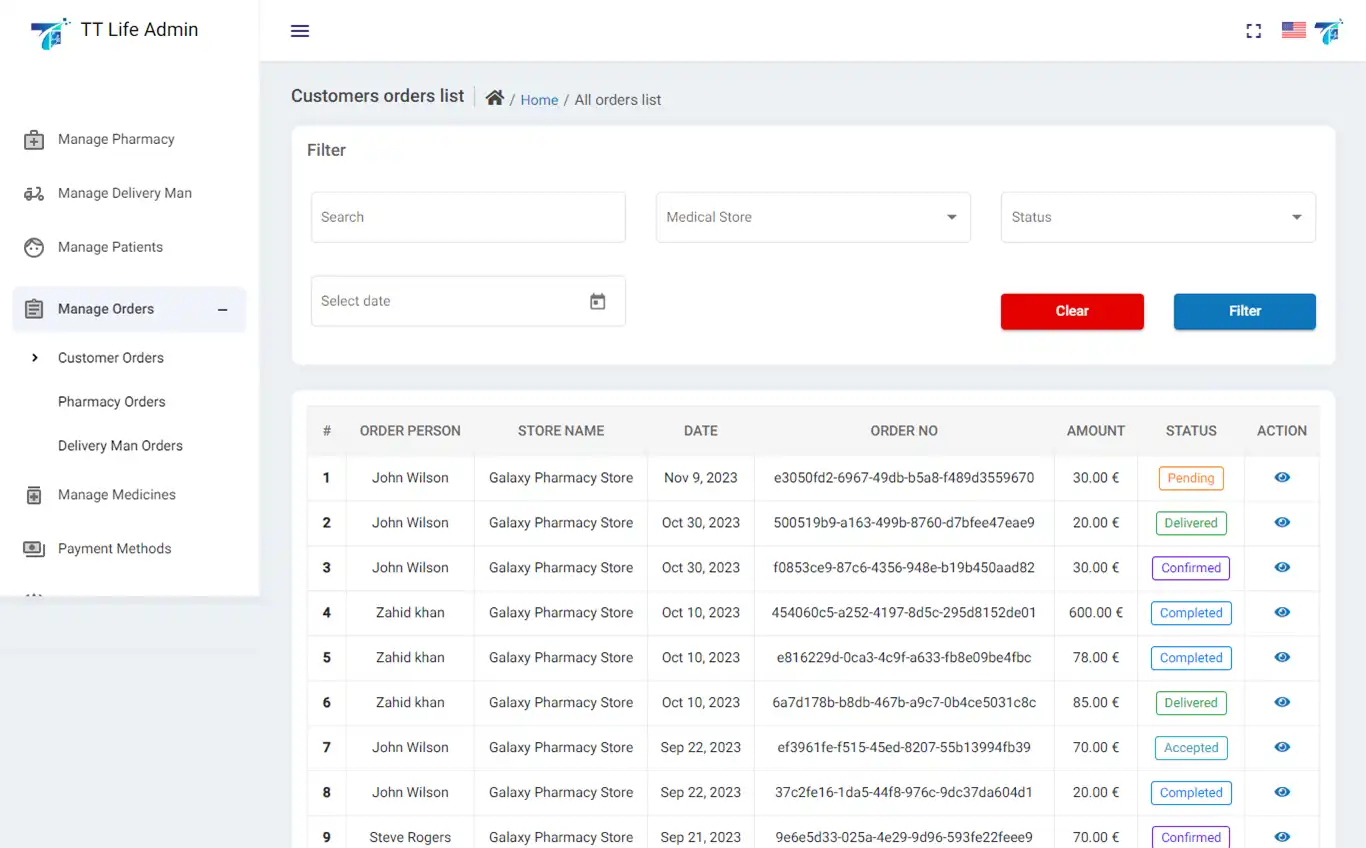This screenshot has height=848, width=1366.
Task: Expand the Customer Orders submenu
Action: (111, 357)
